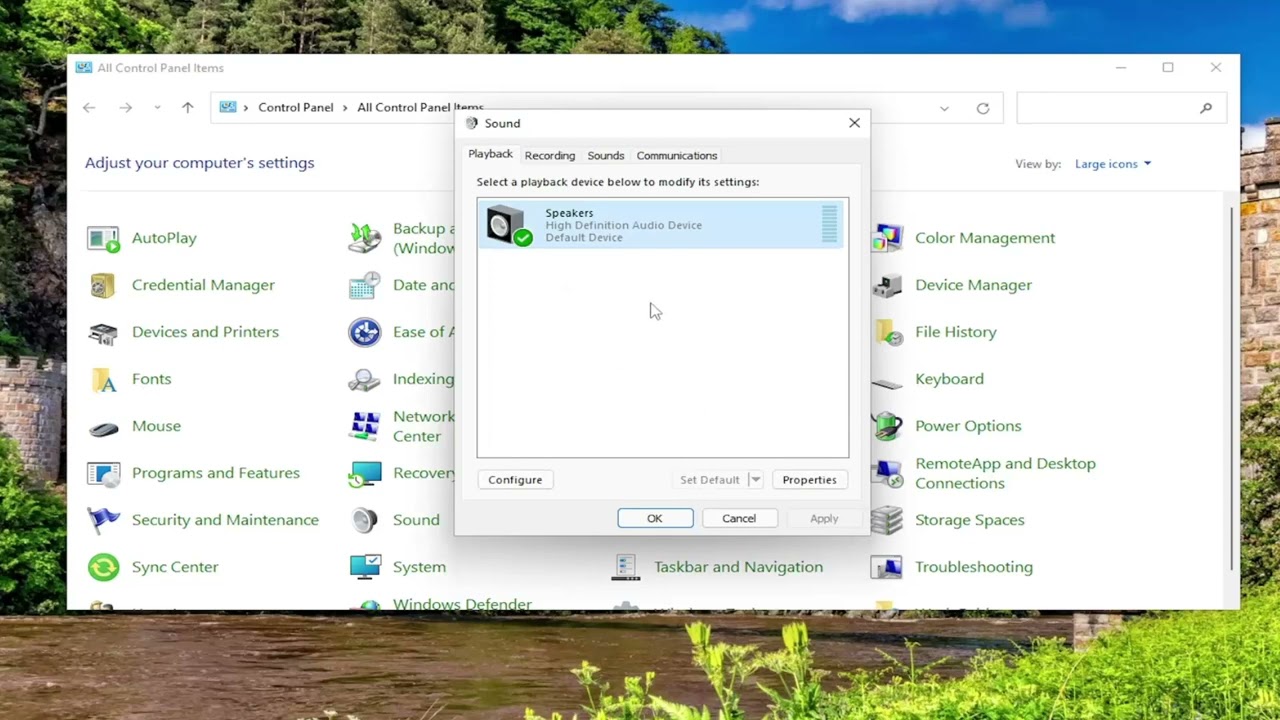Confirm with the OK button
The width and height of the screenshot is (1280, 720).
pos(655,518)
